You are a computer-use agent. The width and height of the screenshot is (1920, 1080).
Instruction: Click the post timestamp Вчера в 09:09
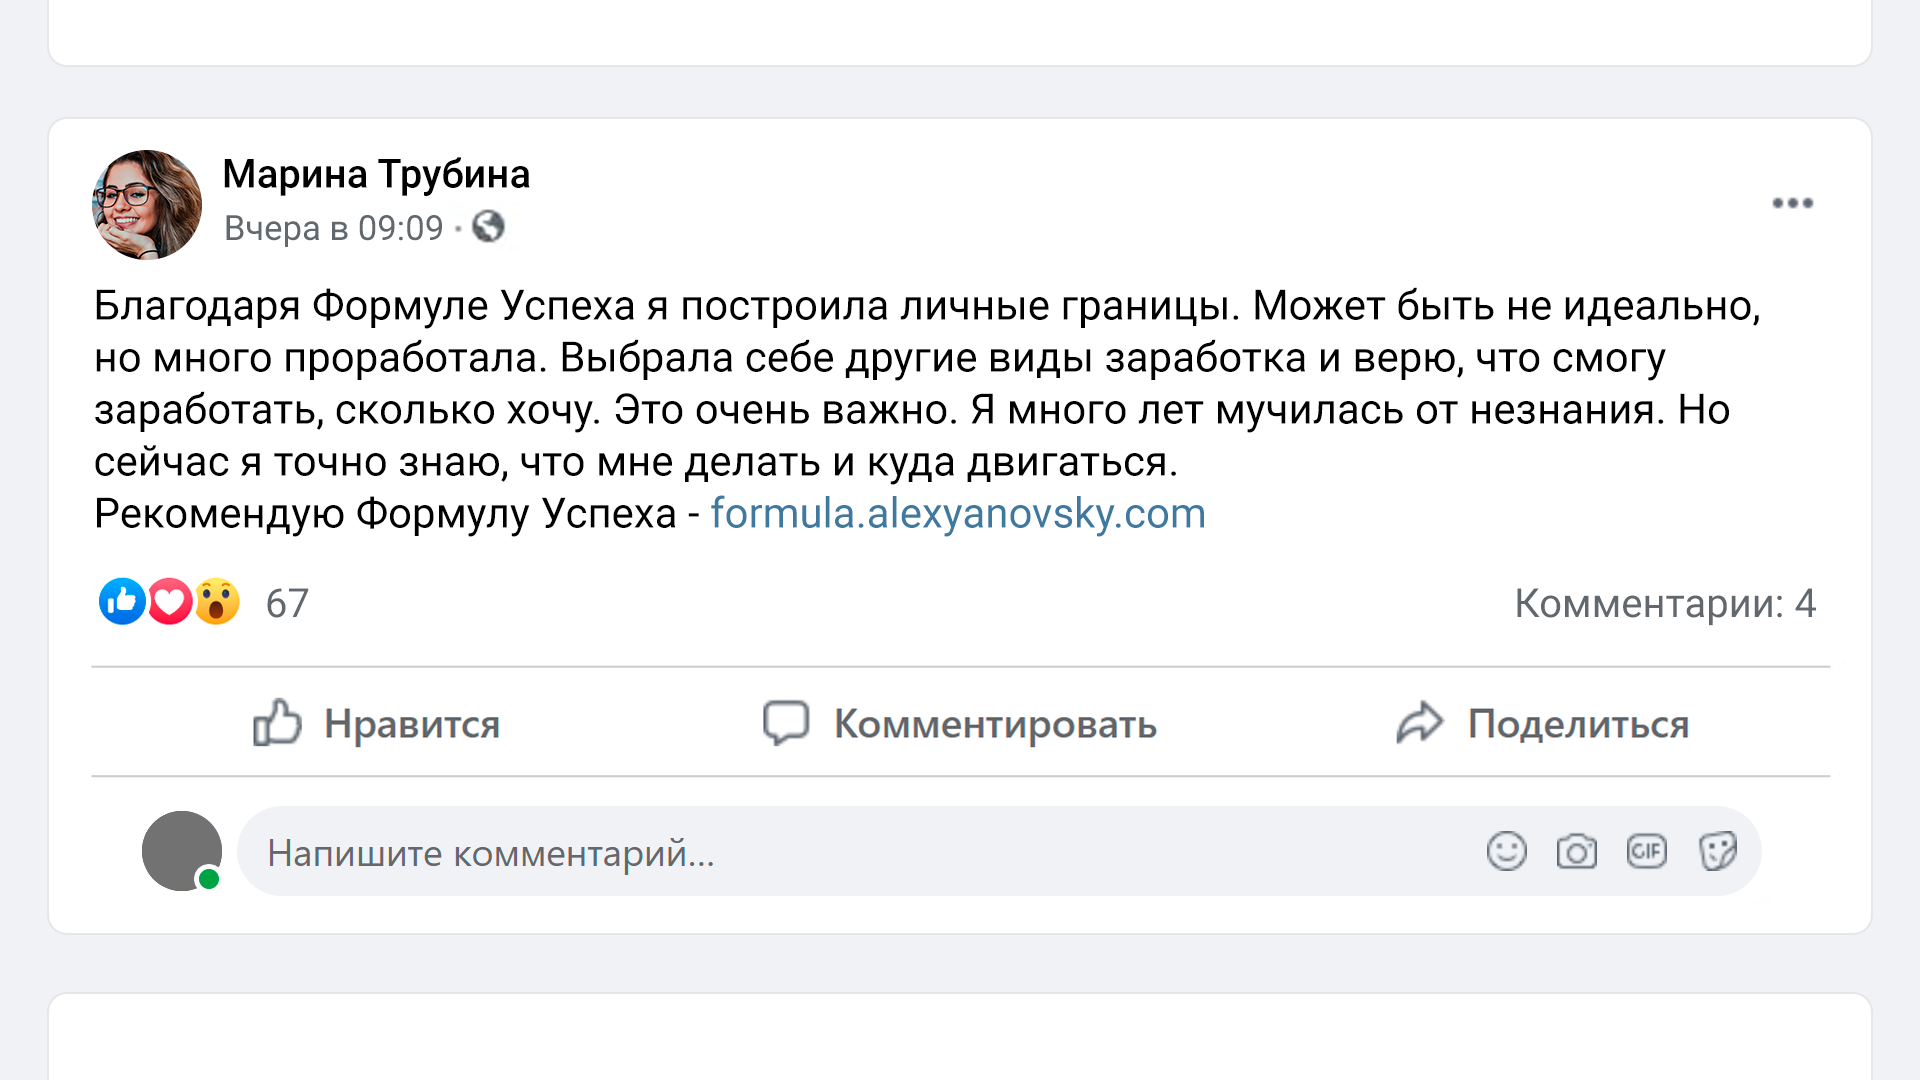pyautogui.click(x=333, y=228)
